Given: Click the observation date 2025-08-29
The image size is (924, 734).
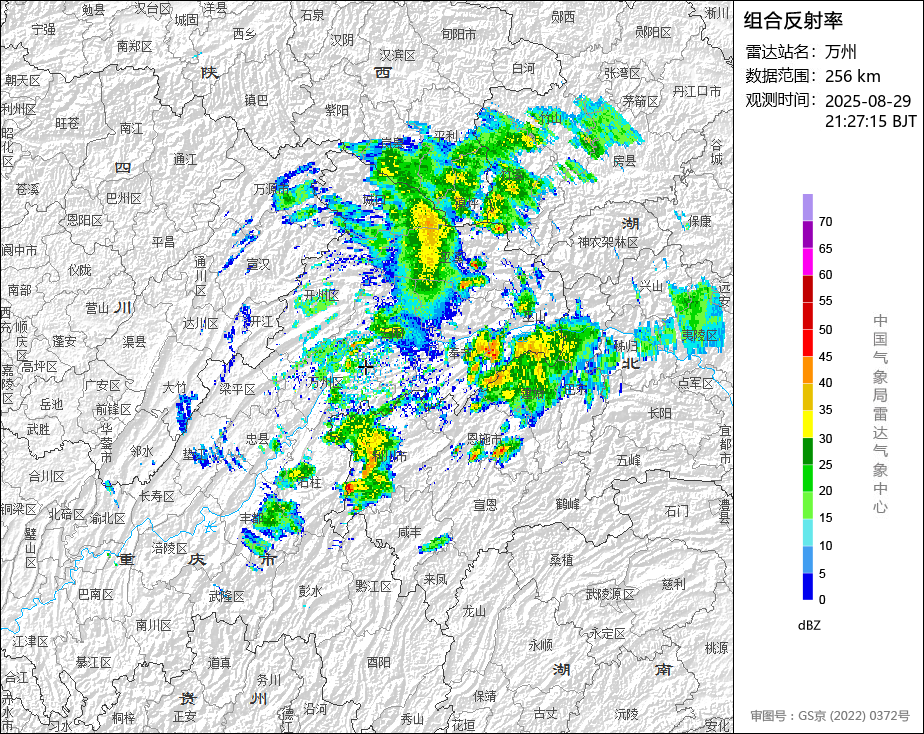Looking at the screenshot, I should click(867, 101).
